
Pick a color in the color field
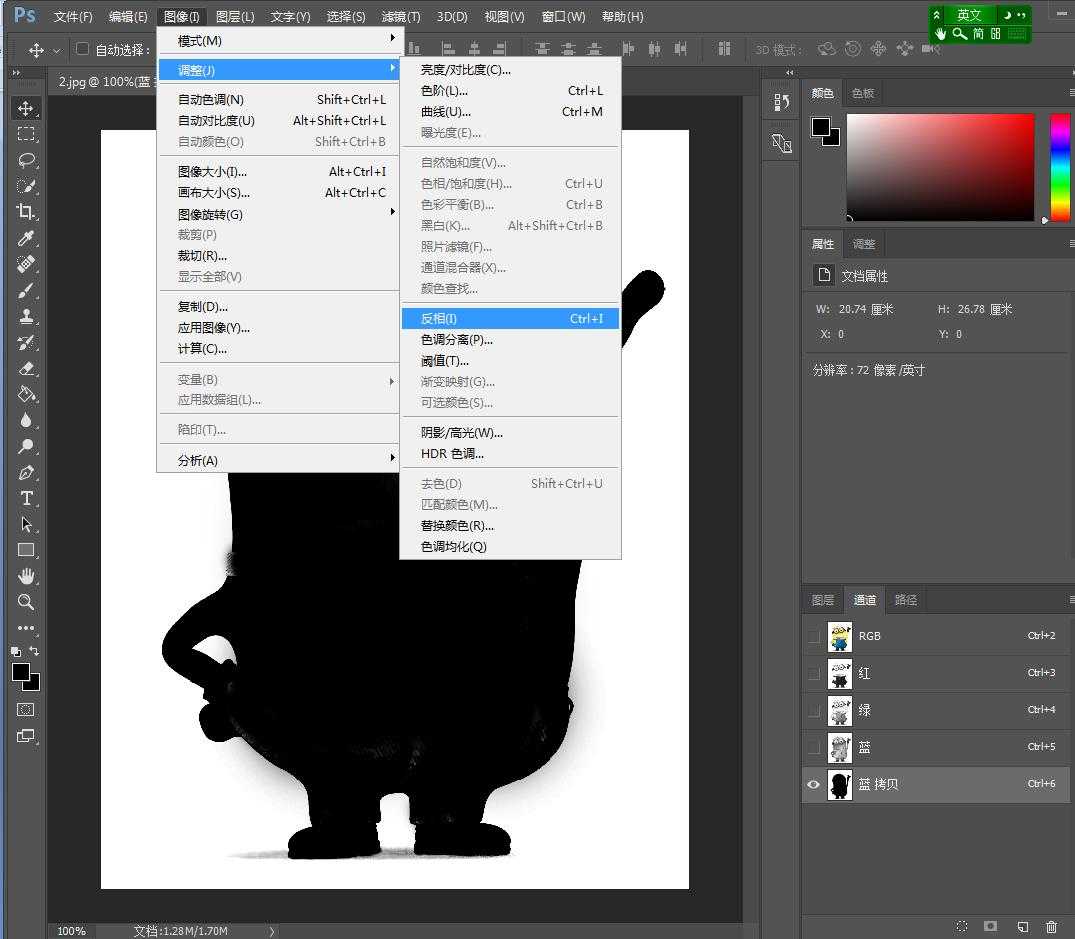pyautogui.click(x=940, y=167)
